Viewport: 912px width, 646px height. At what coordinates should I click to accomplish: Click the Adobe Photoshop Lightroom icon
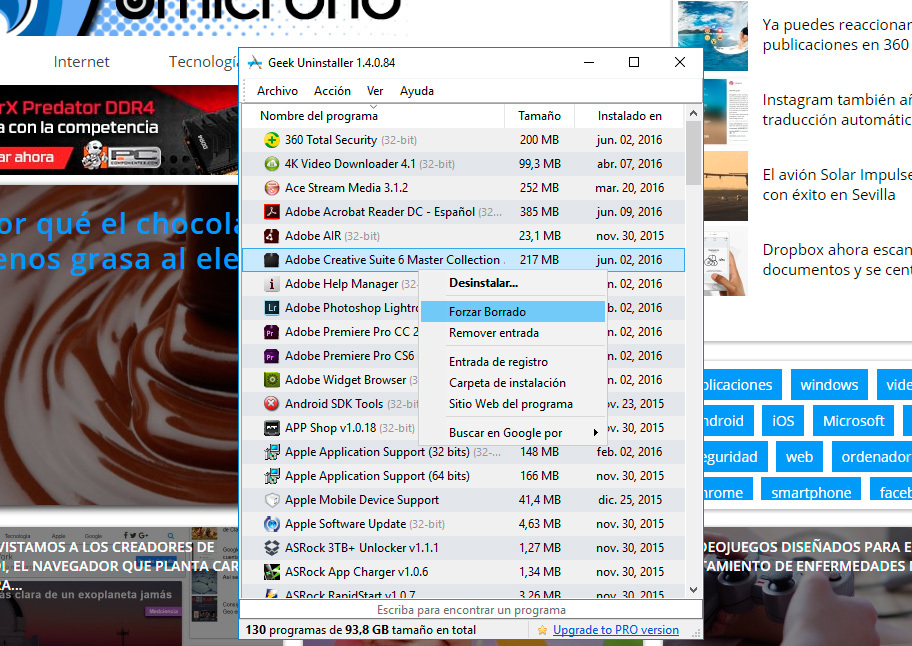point(270,307)
